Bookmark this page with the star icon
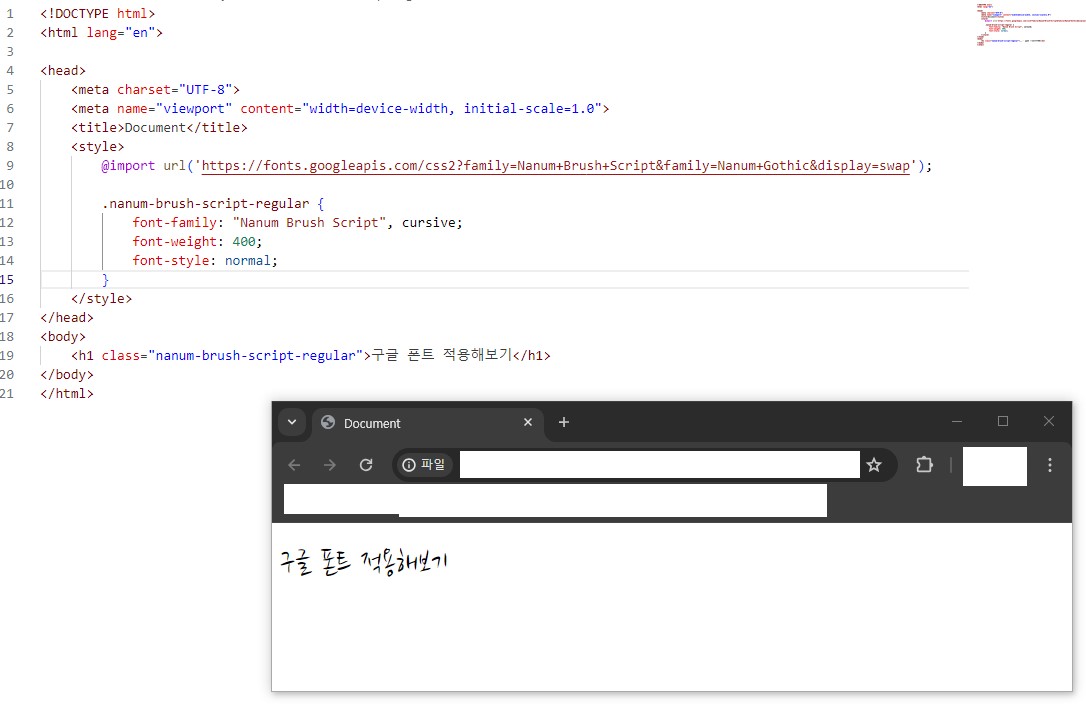Viewport: 1086px width, 710px height. point(874,465)
